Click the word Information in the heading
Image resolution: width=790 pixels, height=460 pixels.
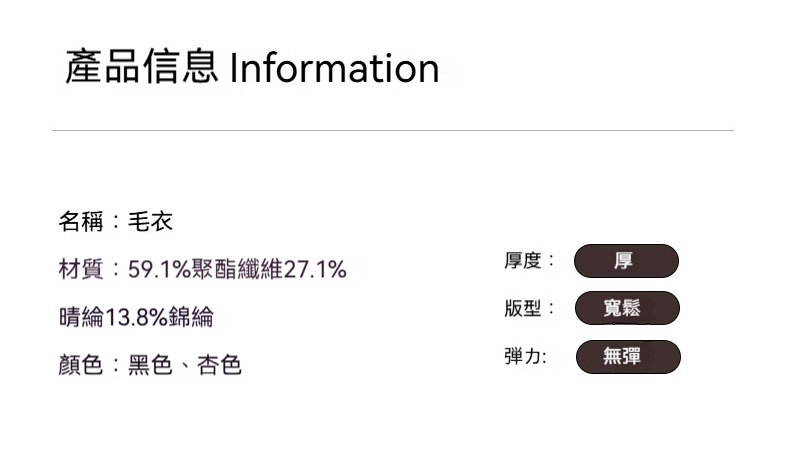point(334,68)
